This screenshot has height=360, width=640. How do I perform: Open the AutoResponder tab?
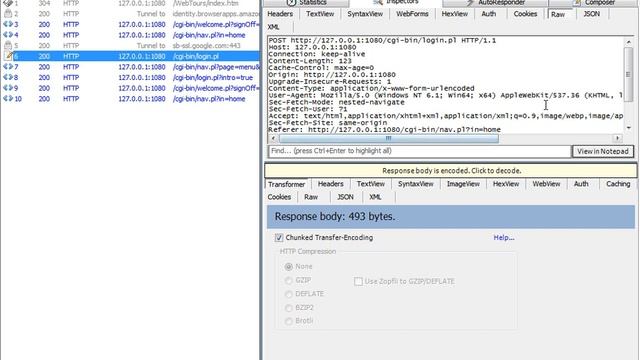(x=495, y=3)
